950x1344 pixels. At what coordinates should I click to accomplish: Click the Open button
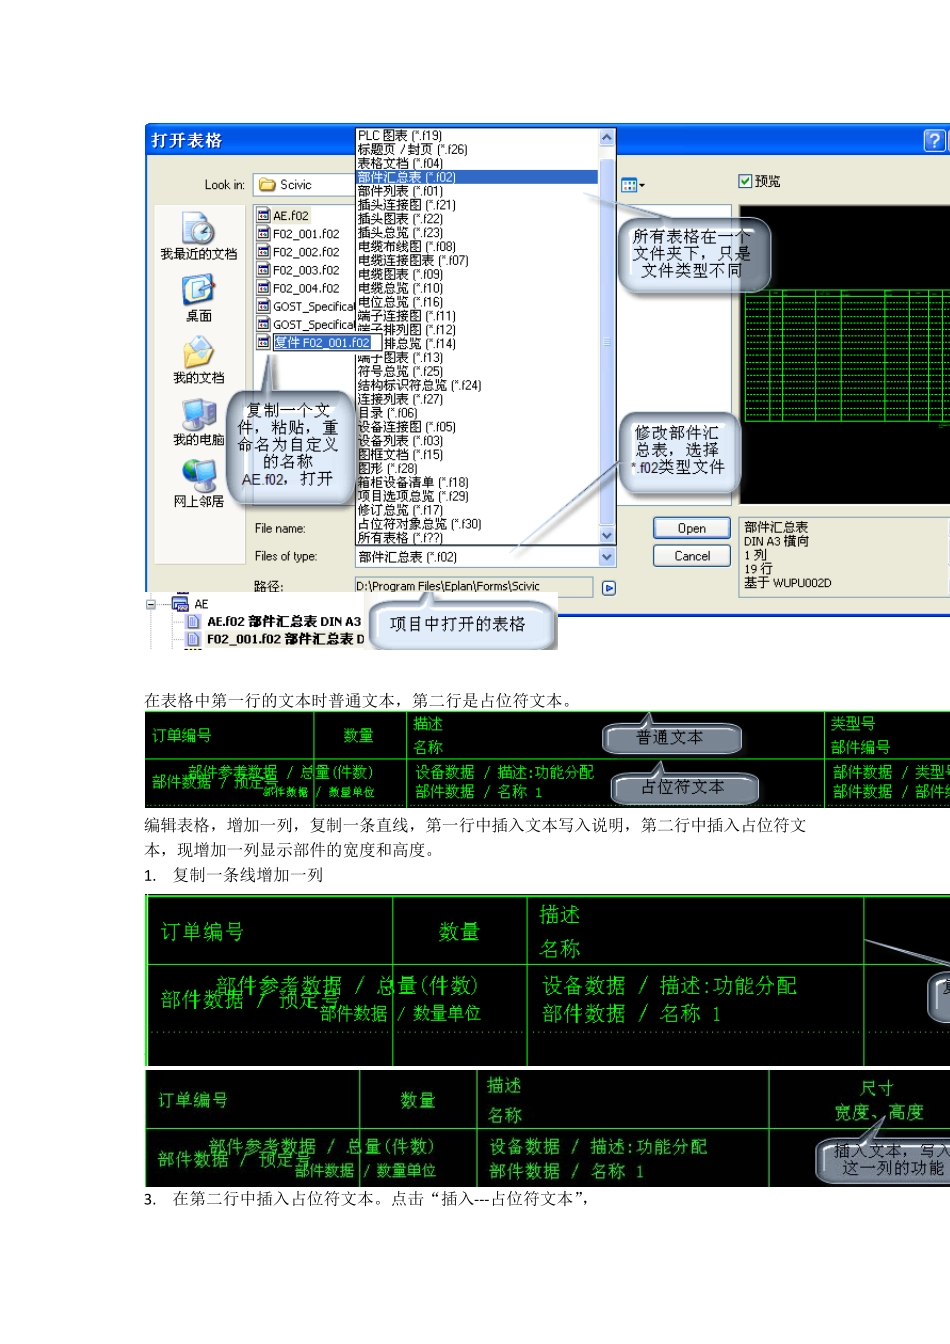[x=691, y=528]
